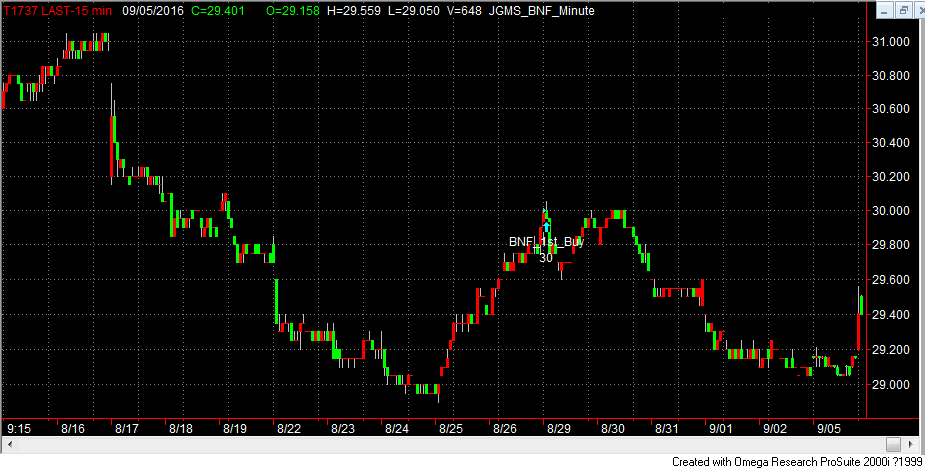This screenshot has height=468, width=925.
Task: Click the 29.600 price axis label
Action: [891, 280]
